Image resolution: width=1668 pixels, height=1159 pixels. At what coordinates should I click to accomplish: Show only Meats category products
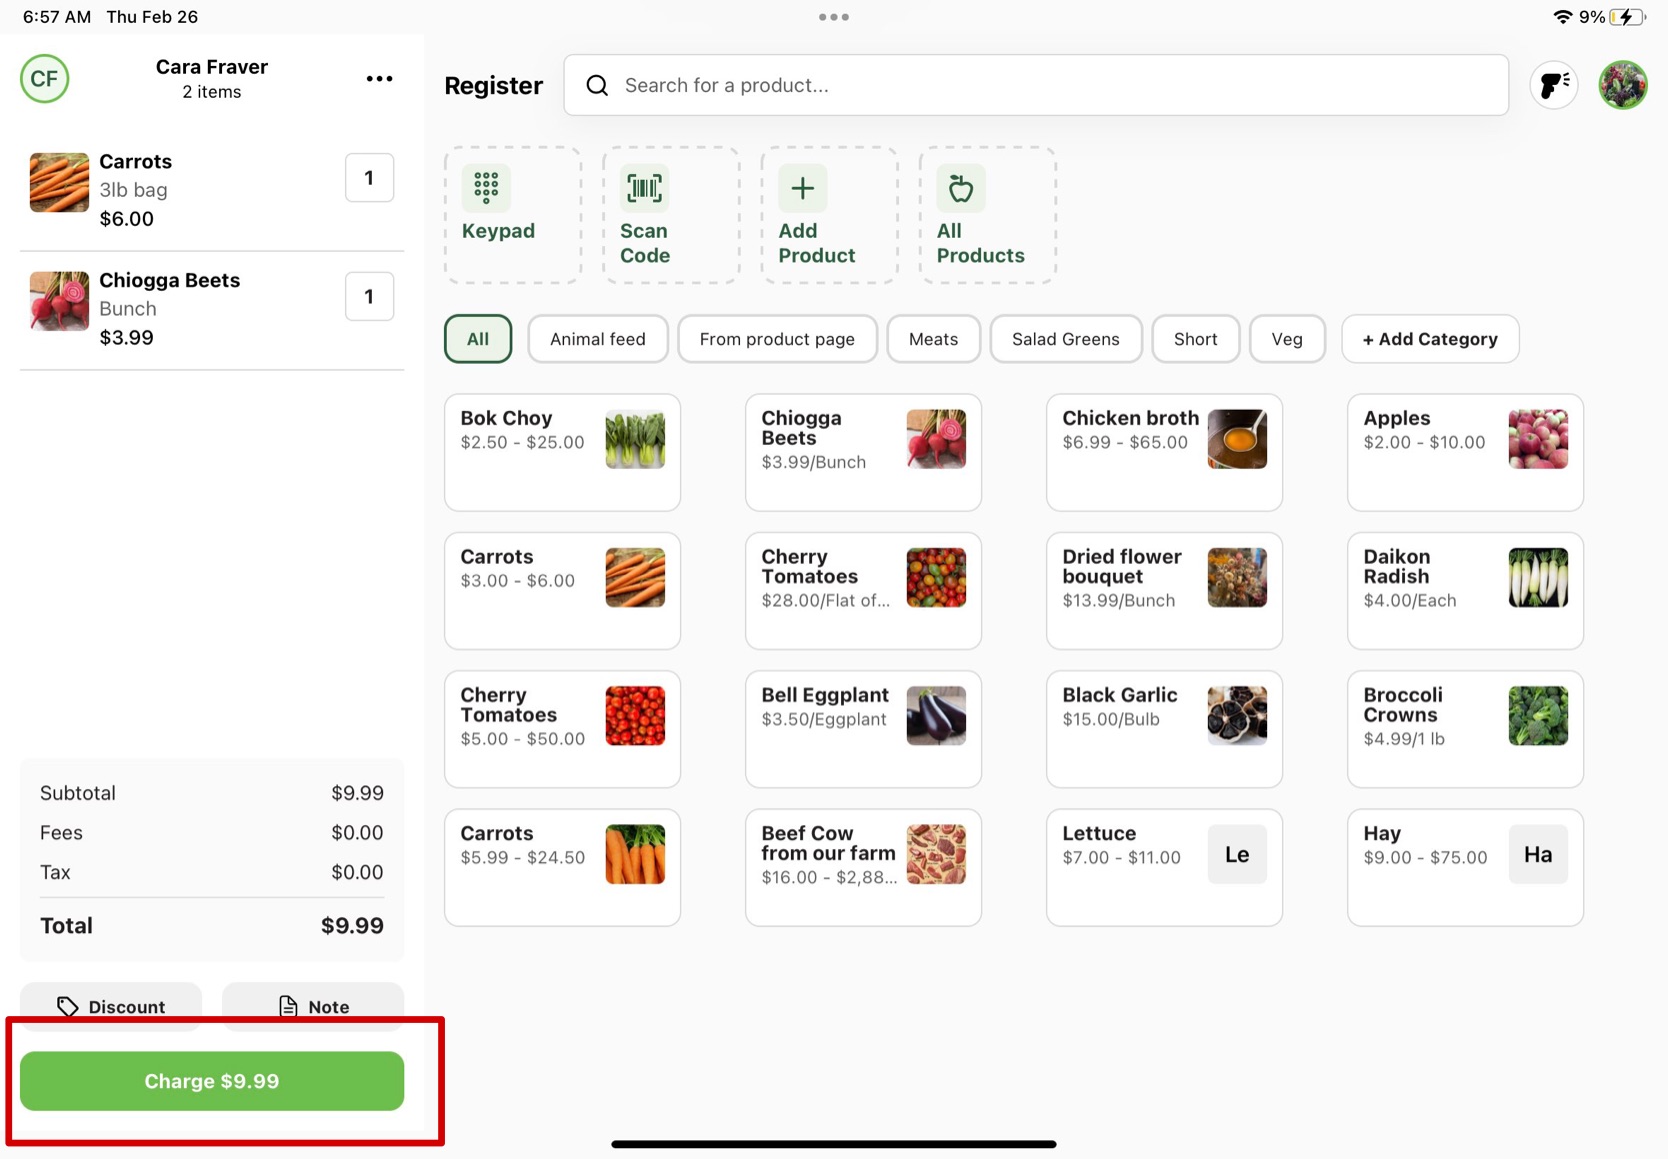(x=933, y=339)
